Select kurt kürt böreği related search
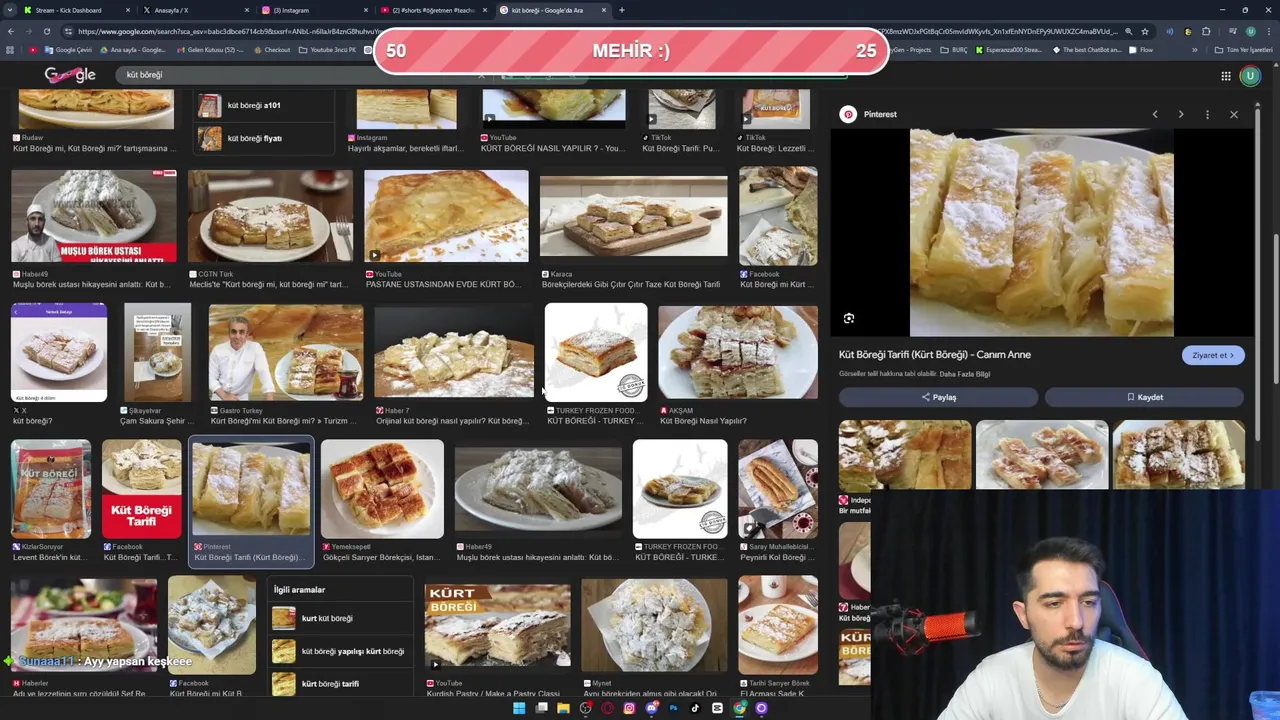The height and width of the screenshot is (720, 1280). click(340, 618)
